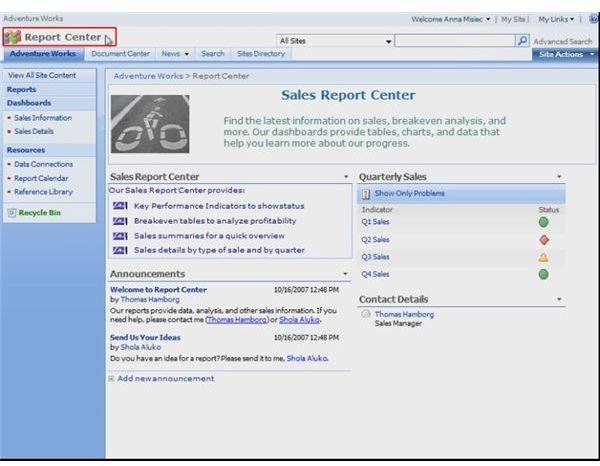Open the Announcements web part menu
Screen dimensions: 600x466
point(345,274)
